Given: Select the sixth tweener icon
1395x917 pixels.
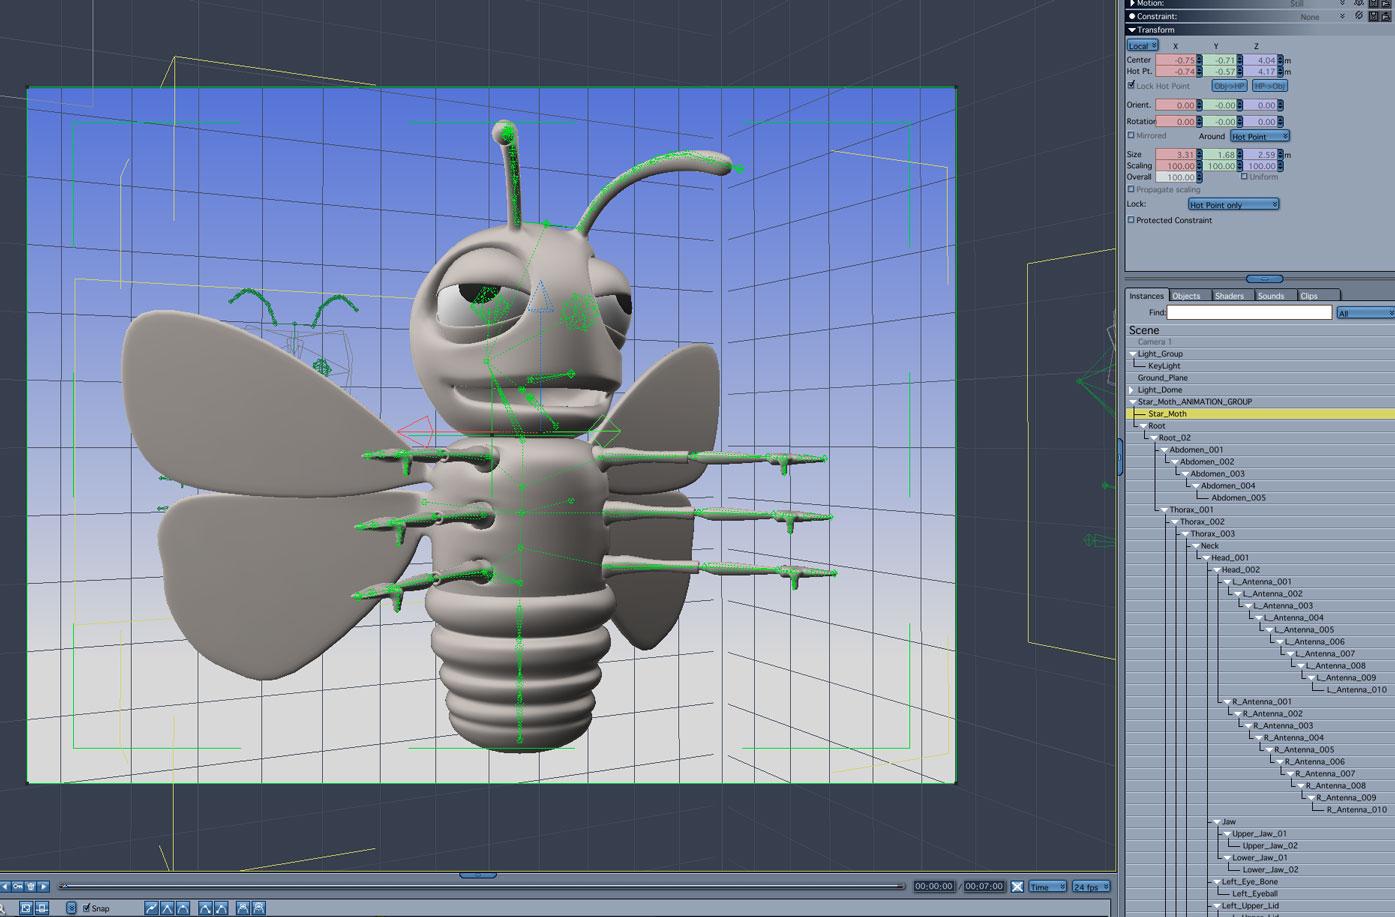Looking at the screenshot, I should pos(243,908).
